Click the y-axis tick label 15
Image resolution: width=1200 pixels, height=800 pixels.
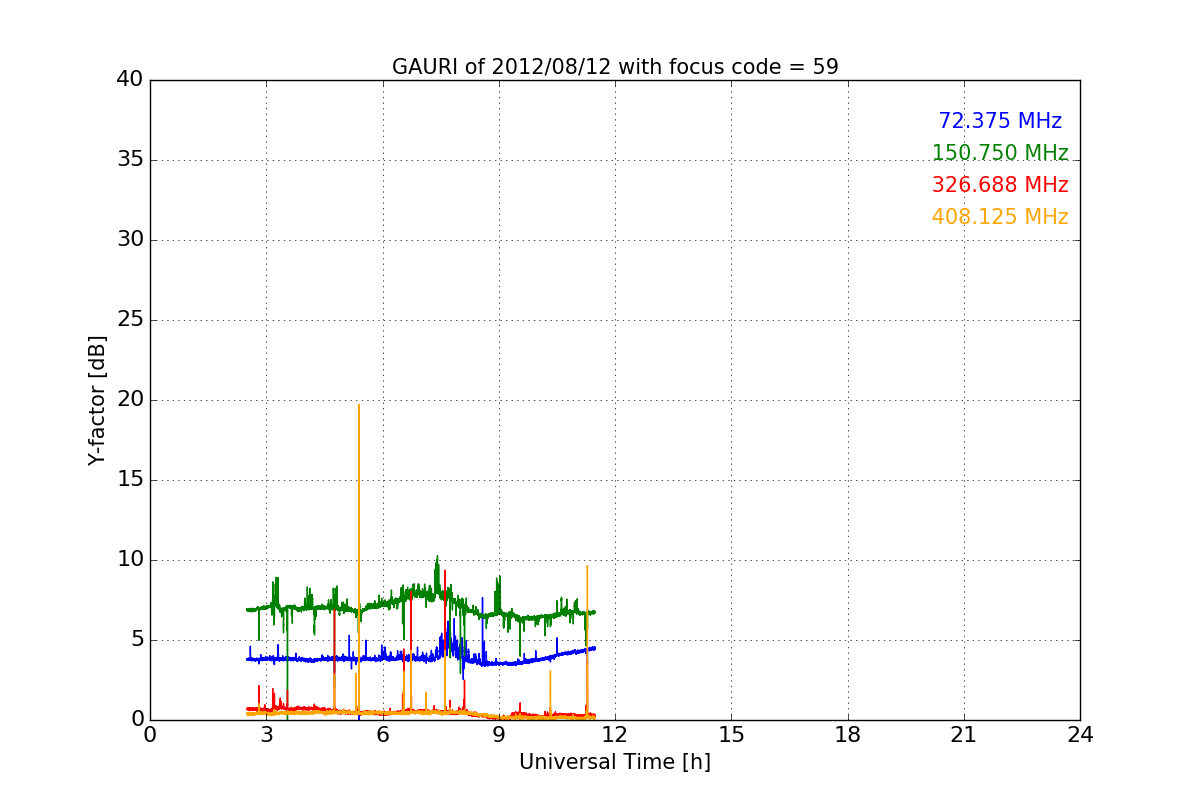(x=130, y=480)
